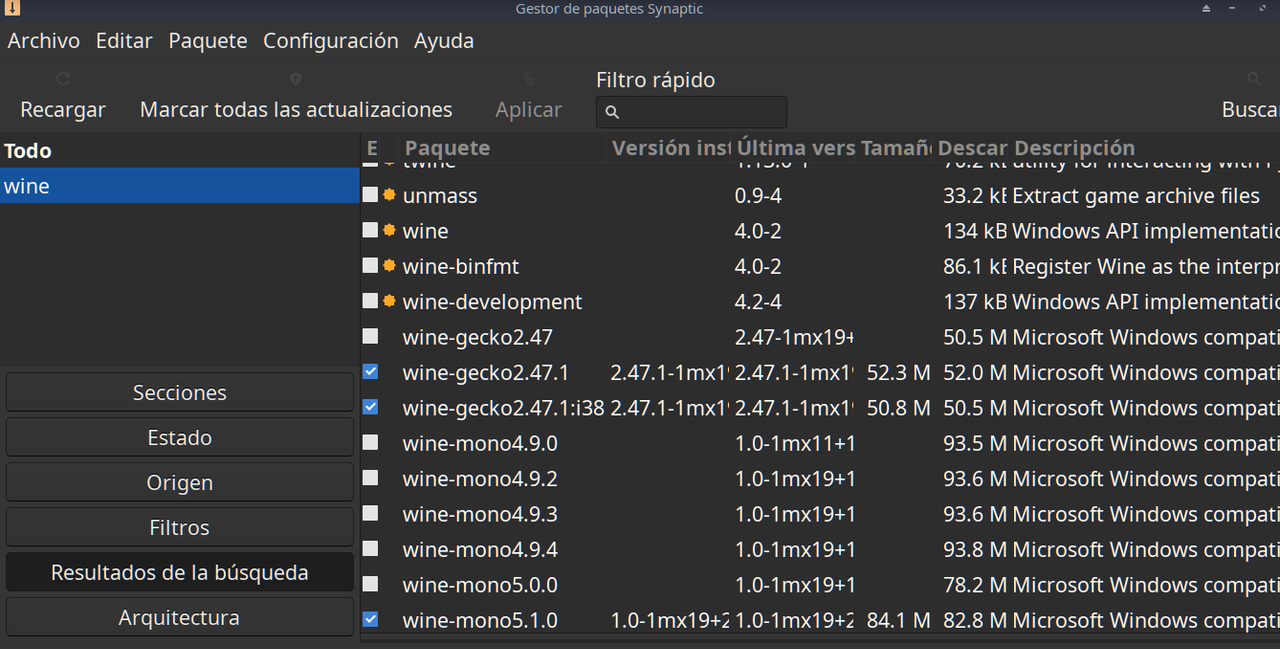Click the Recargar reload toolbar button
The height and width of the screenshot is (649, 1280).
click(x=63, y=97)
